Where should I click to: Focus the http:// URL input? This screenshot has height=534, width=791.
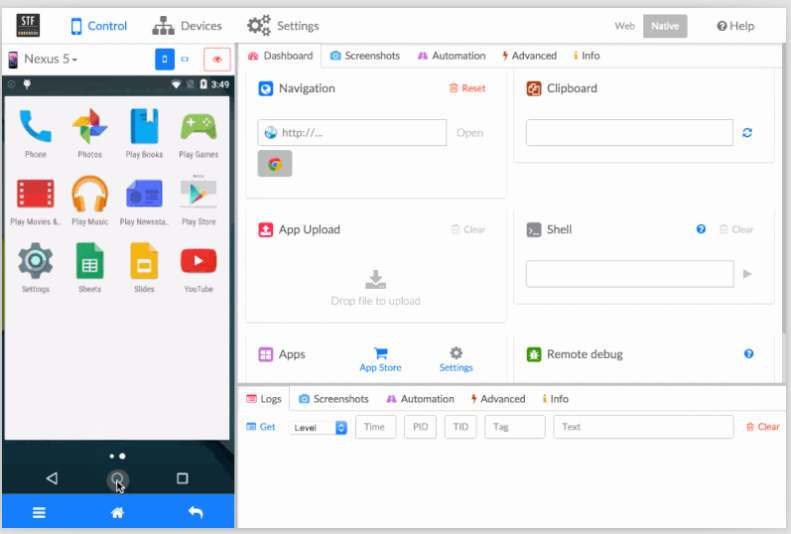(352, 133)
